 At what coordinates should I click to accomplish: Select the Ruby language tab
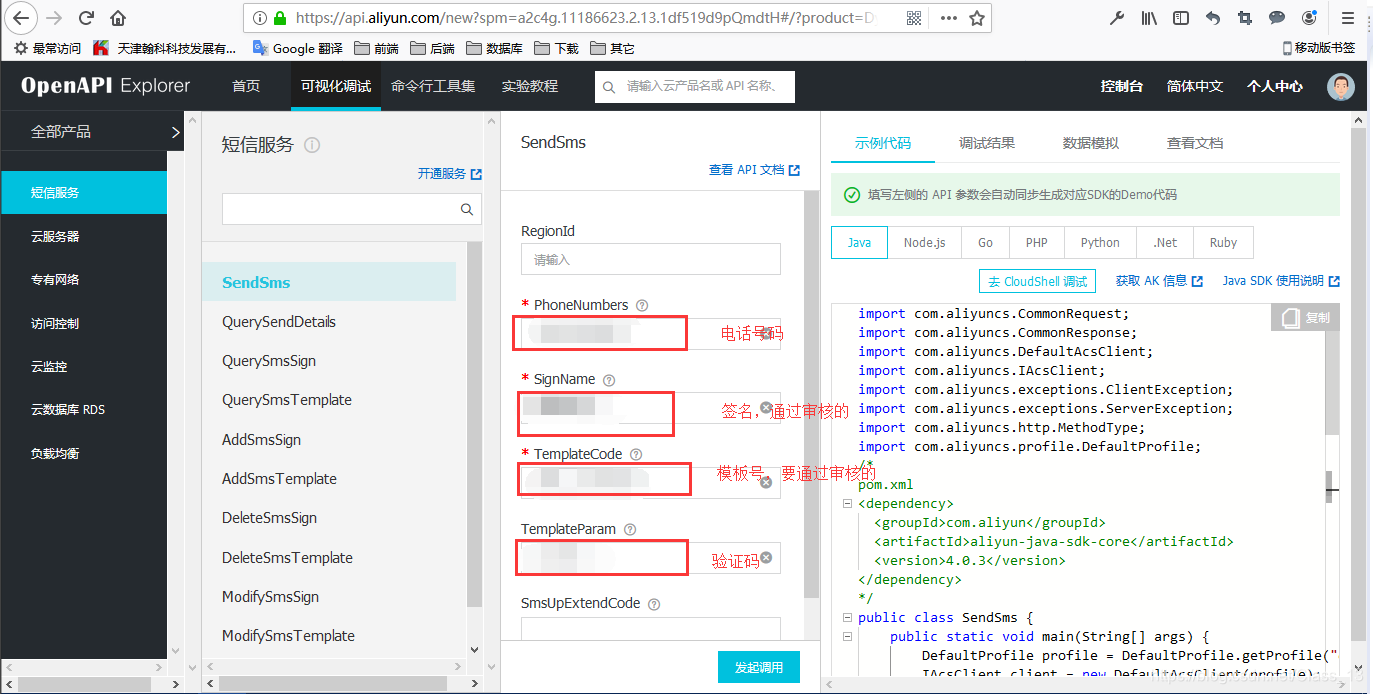tap(1223, 243)
